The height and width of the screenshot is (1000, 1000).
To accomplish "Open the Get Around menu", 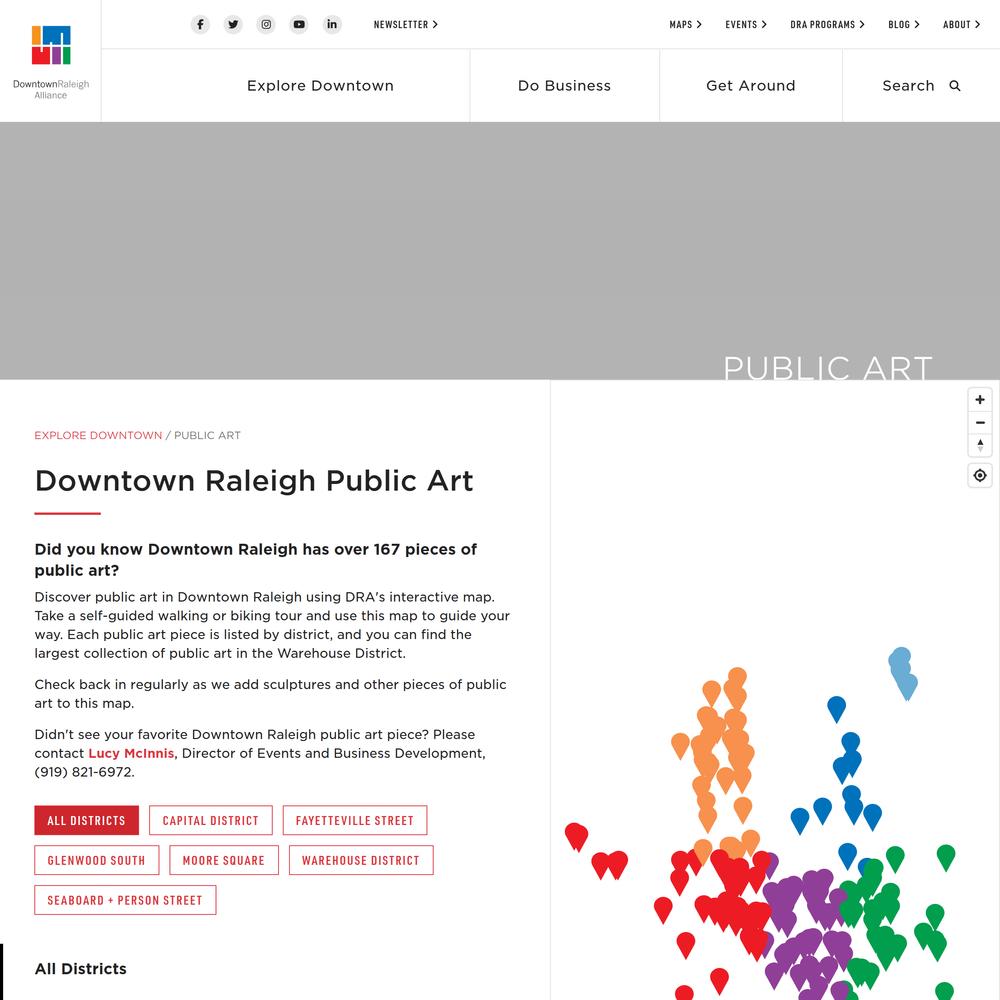I will click(750, 86).
